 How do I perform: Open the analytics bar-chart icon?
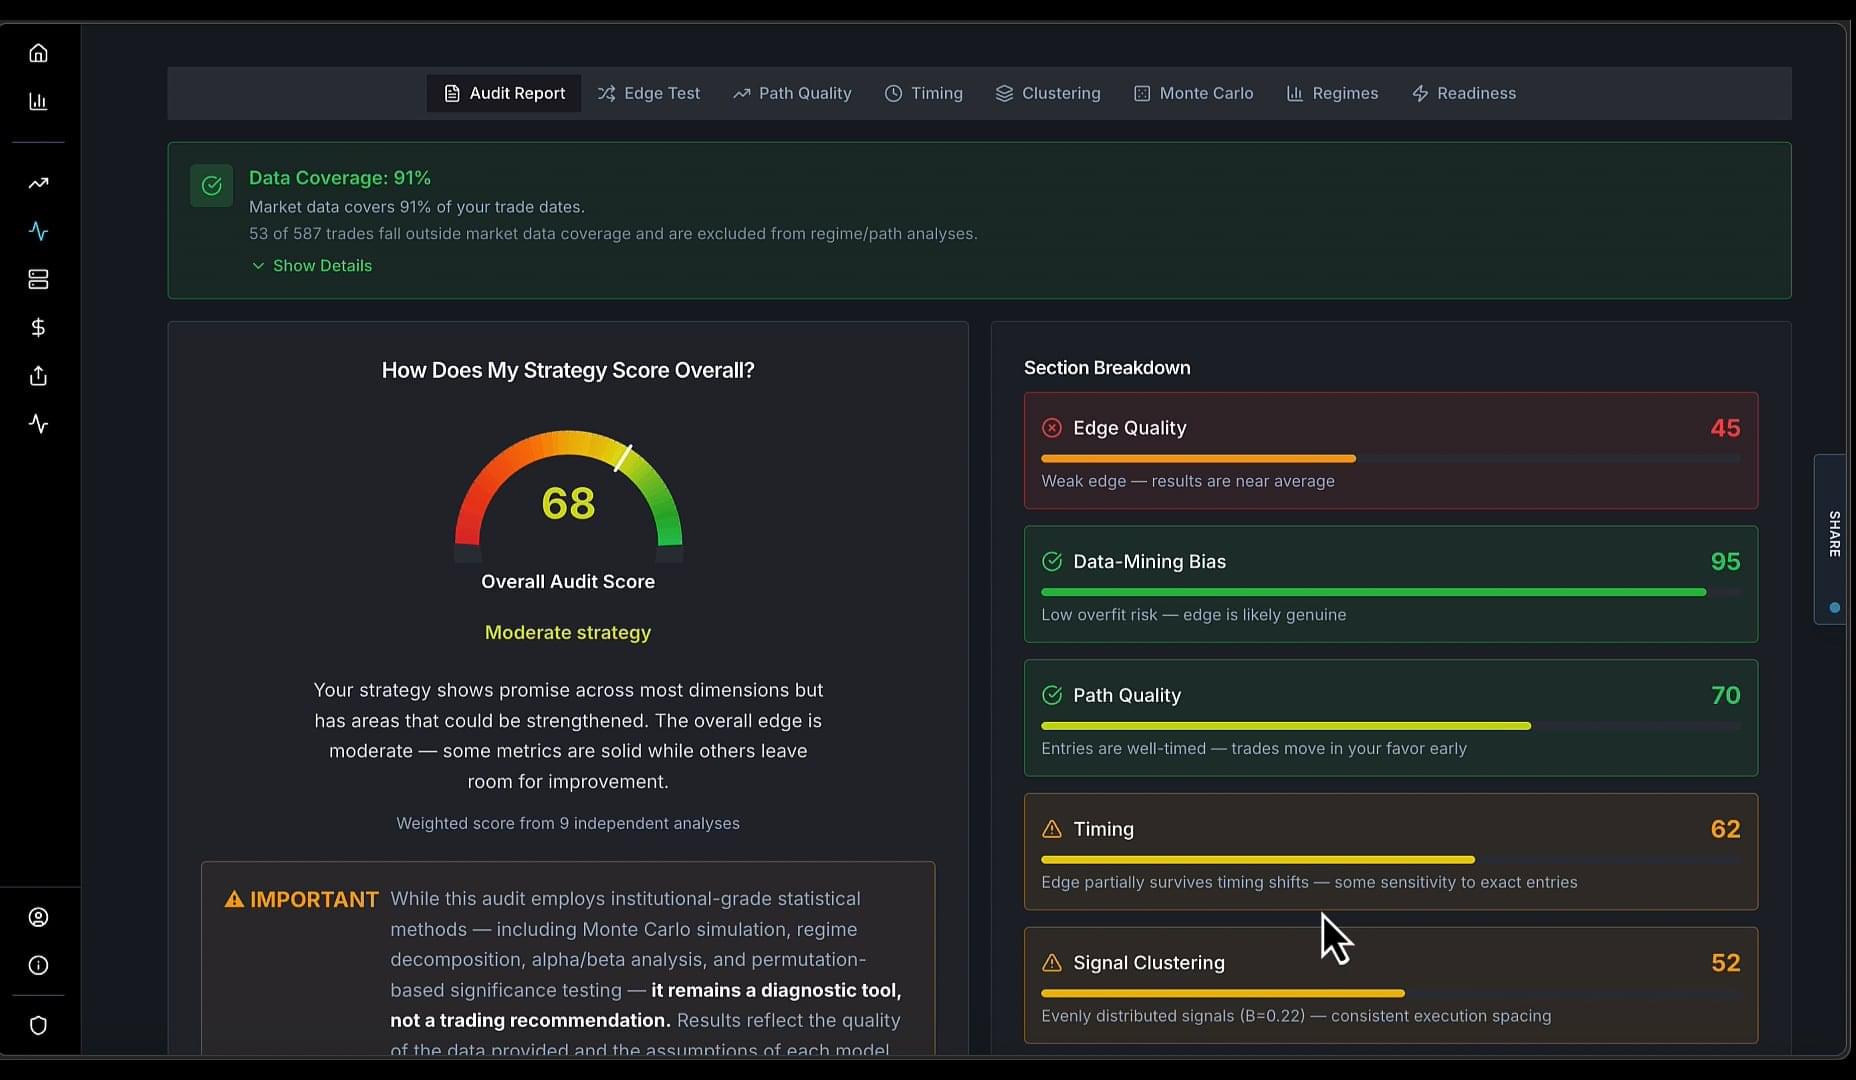[38, 101]
